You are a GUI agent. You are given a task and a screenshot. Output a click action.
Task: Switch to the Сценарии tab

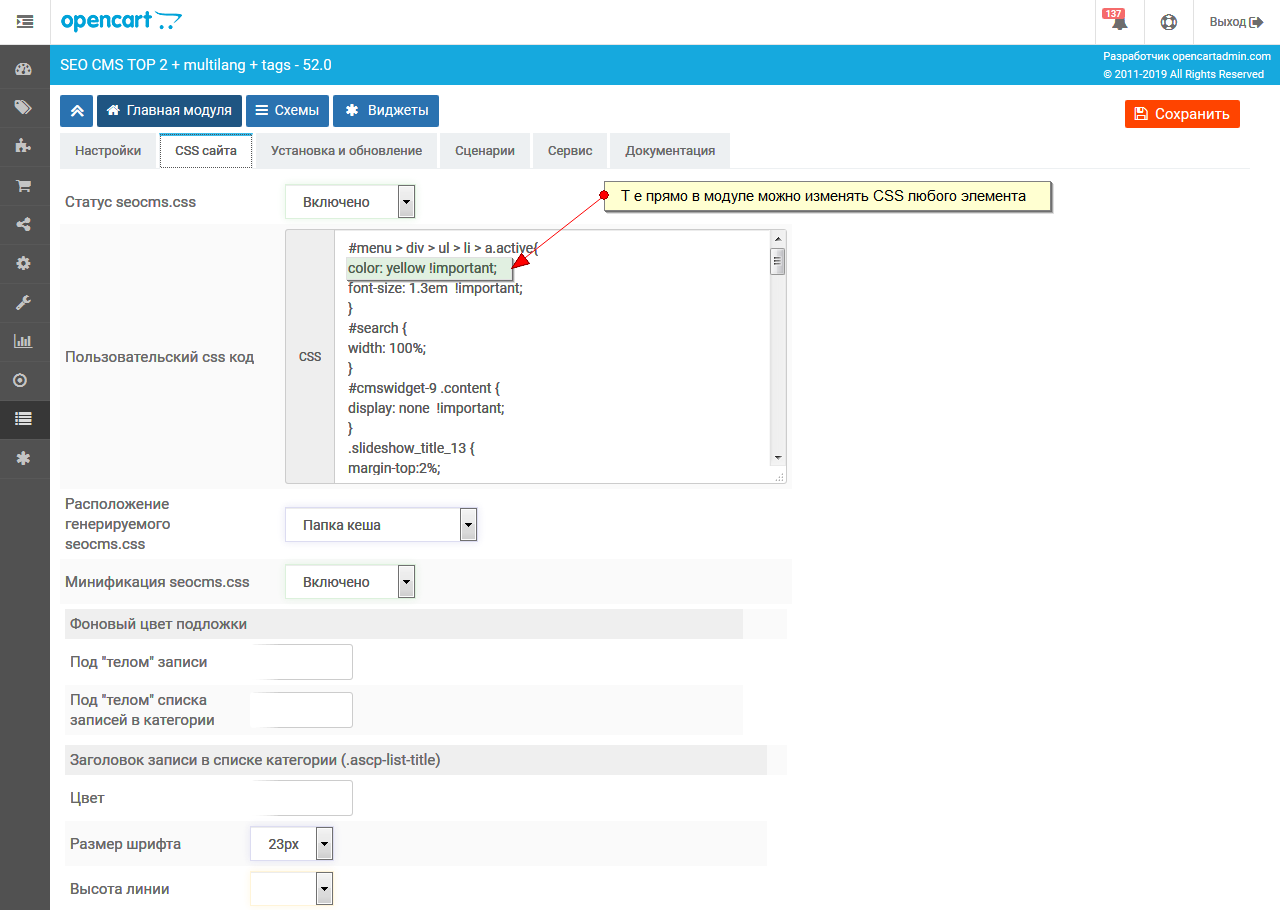coord(485,151)
